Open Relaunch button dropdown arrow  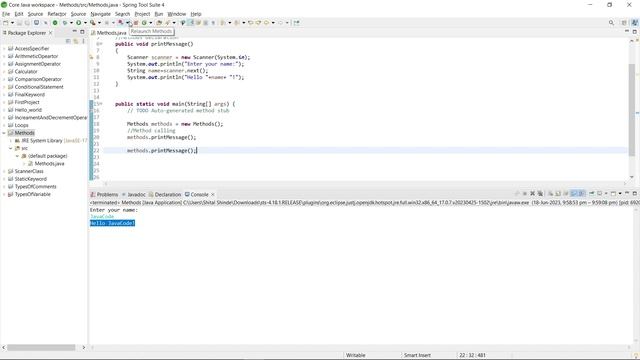coord(127,23)
